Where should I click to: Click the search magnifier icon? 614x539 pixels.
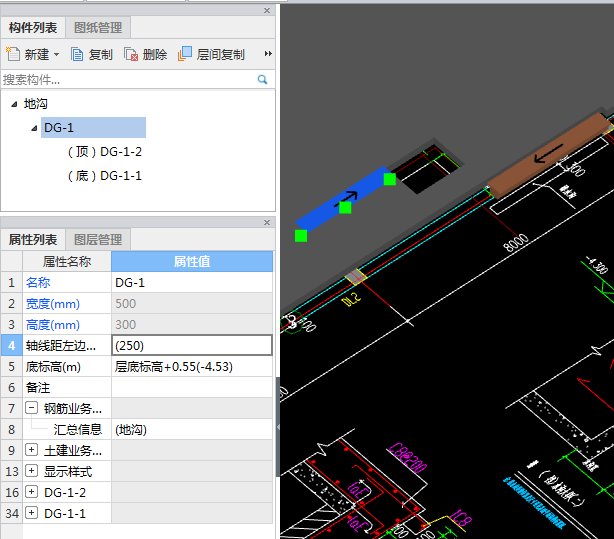262,80
